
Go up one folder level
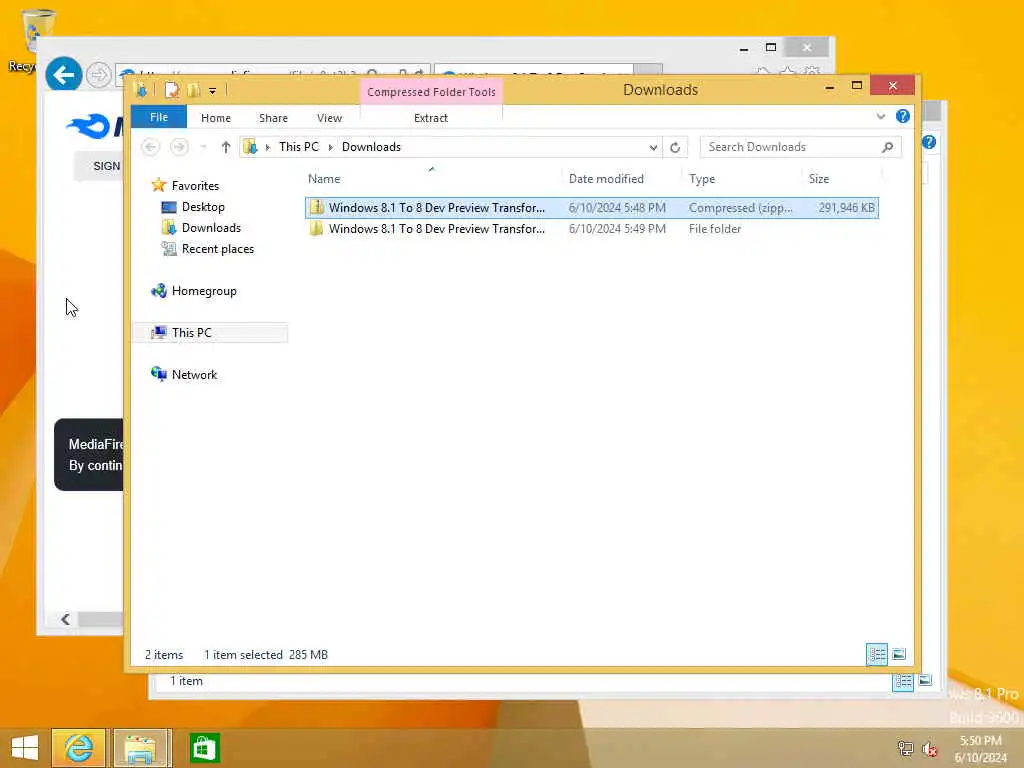(x=226, y=147)
